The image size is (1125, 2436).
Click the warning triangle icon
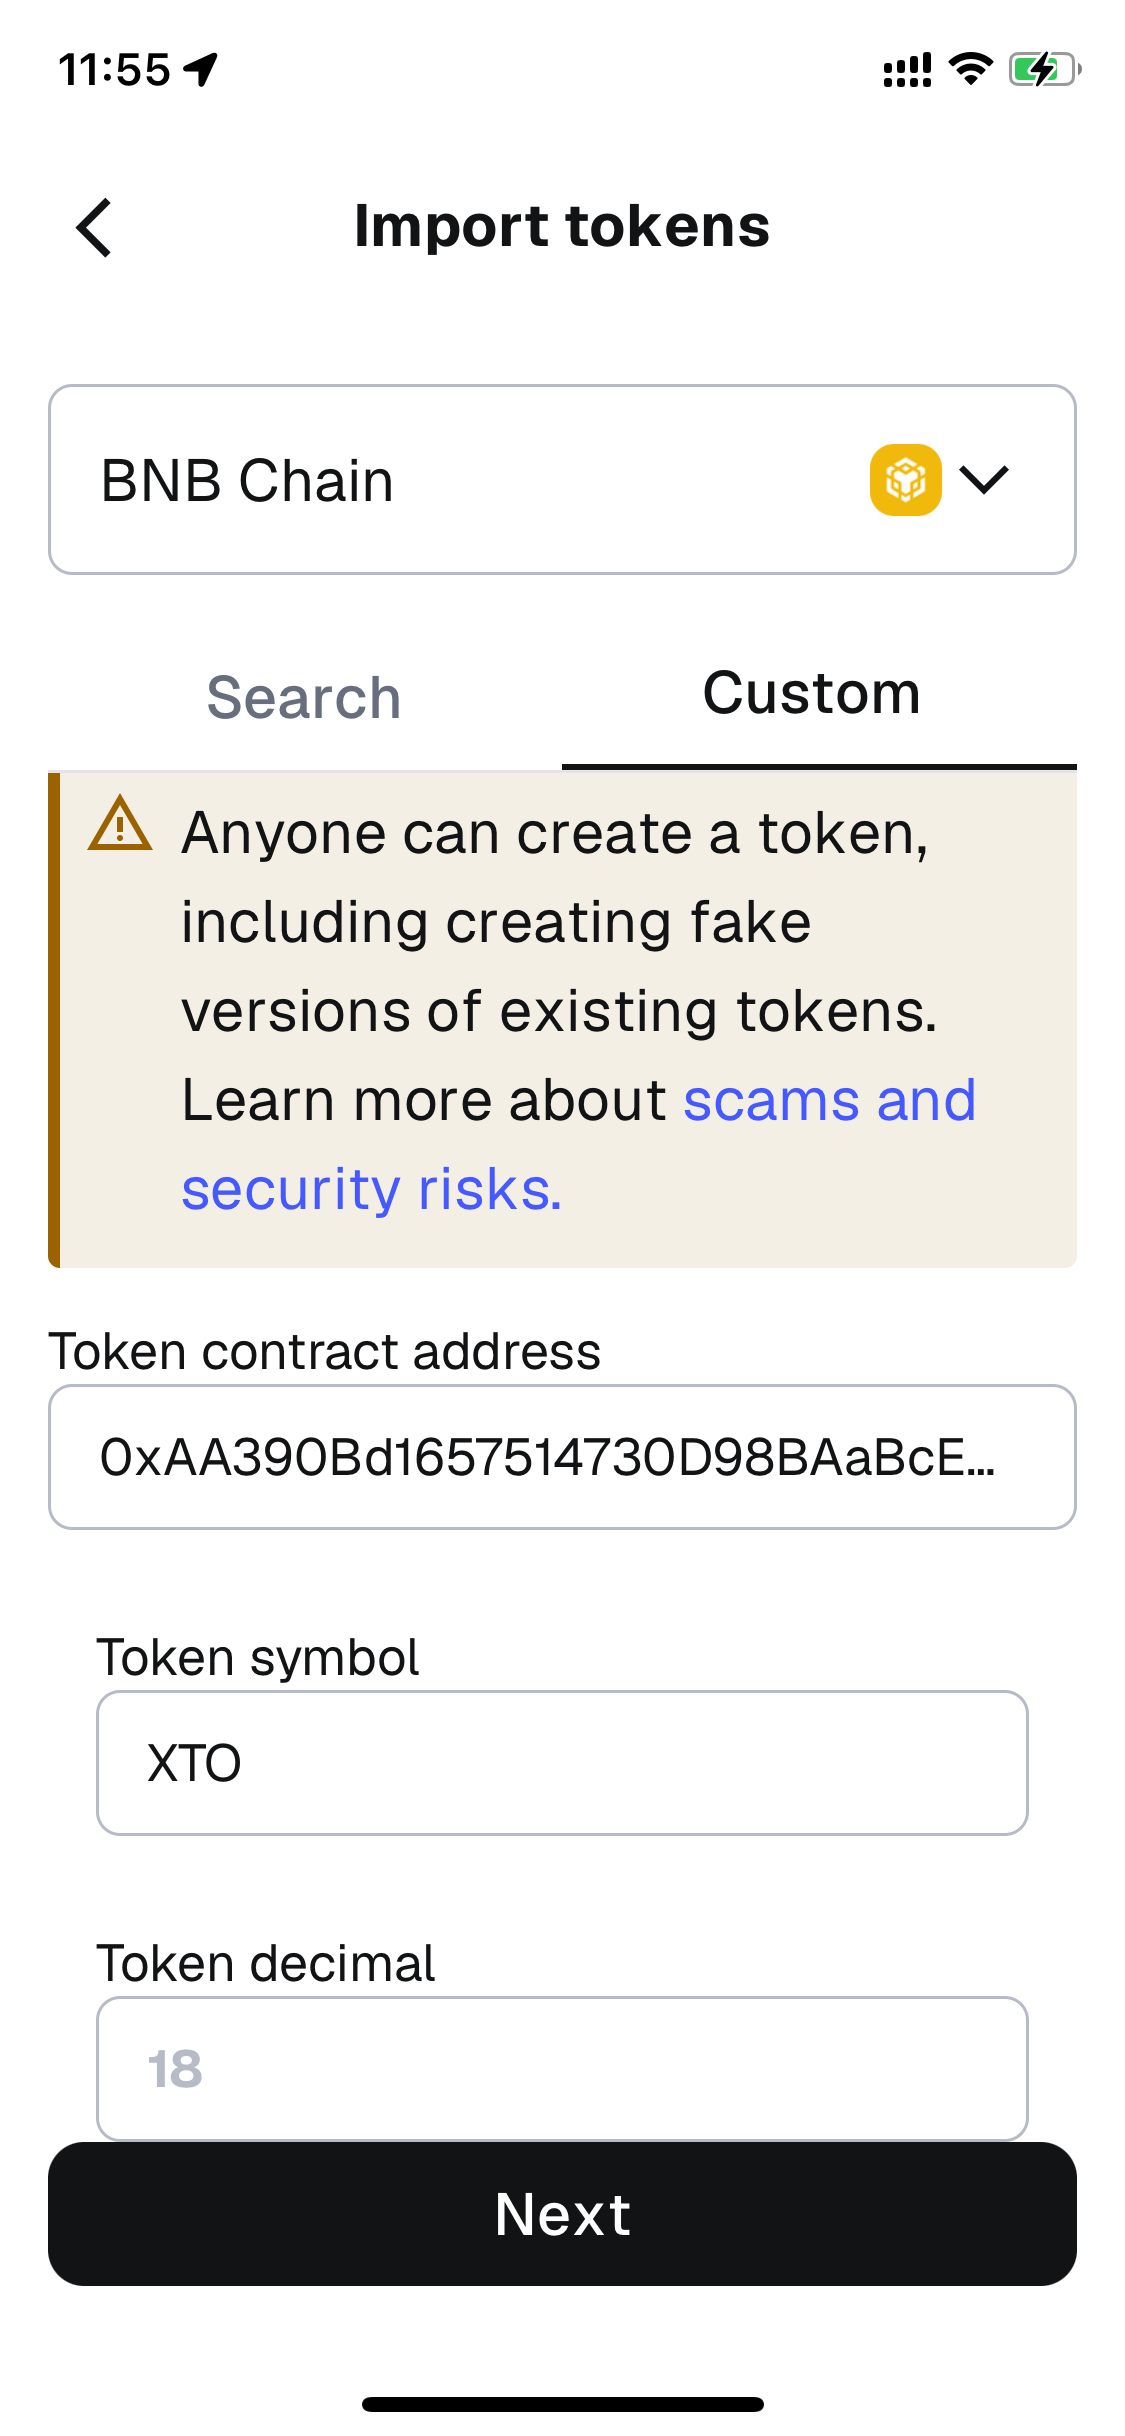pyautogui.click(x=120, y=824)
